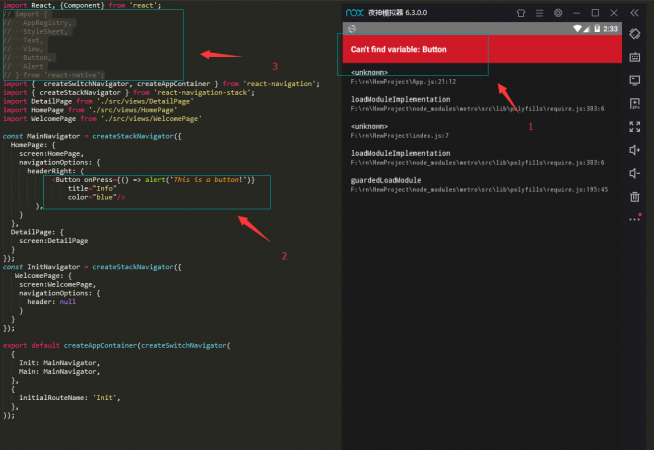Screen dimensions: 654x450
Task: Click the "export default createAppContainer" line
Action: 116,345
